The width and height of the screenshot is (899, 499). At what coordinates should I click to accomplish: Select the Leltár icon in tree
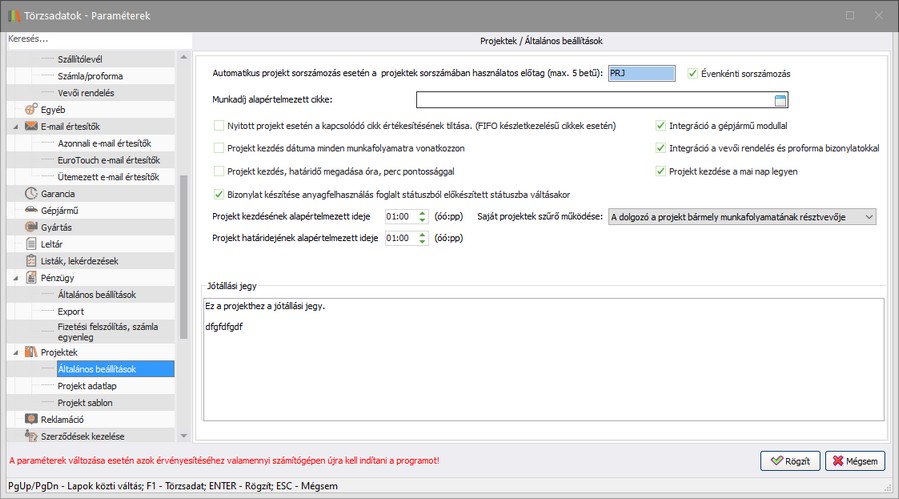coord(32,244)
